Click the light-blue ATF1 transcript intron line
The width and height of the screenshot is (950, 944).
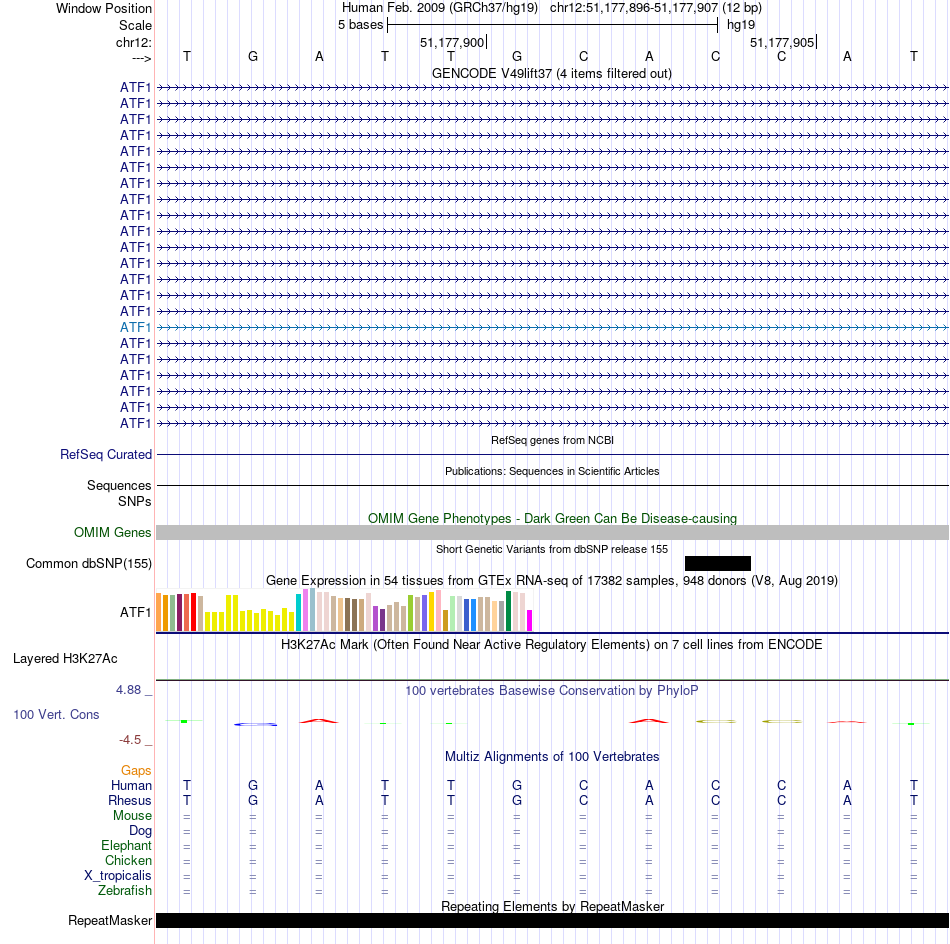553,327
